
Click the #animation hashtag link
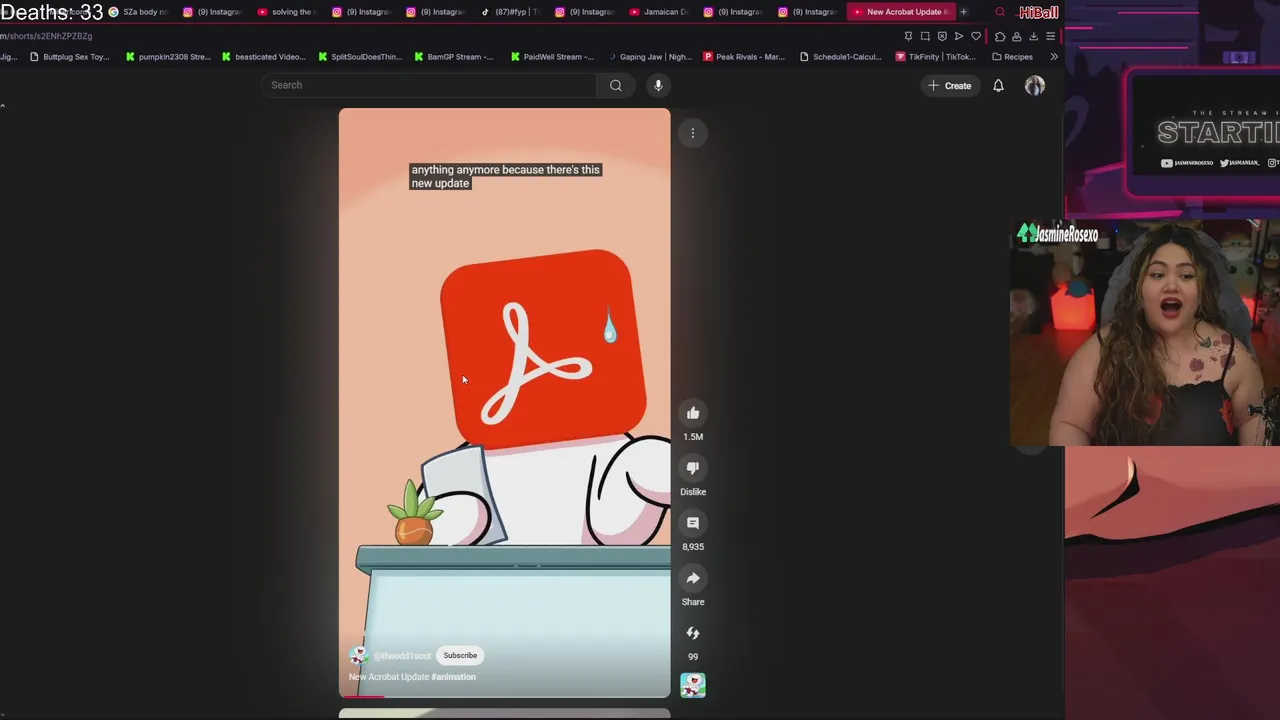[454, 677]
